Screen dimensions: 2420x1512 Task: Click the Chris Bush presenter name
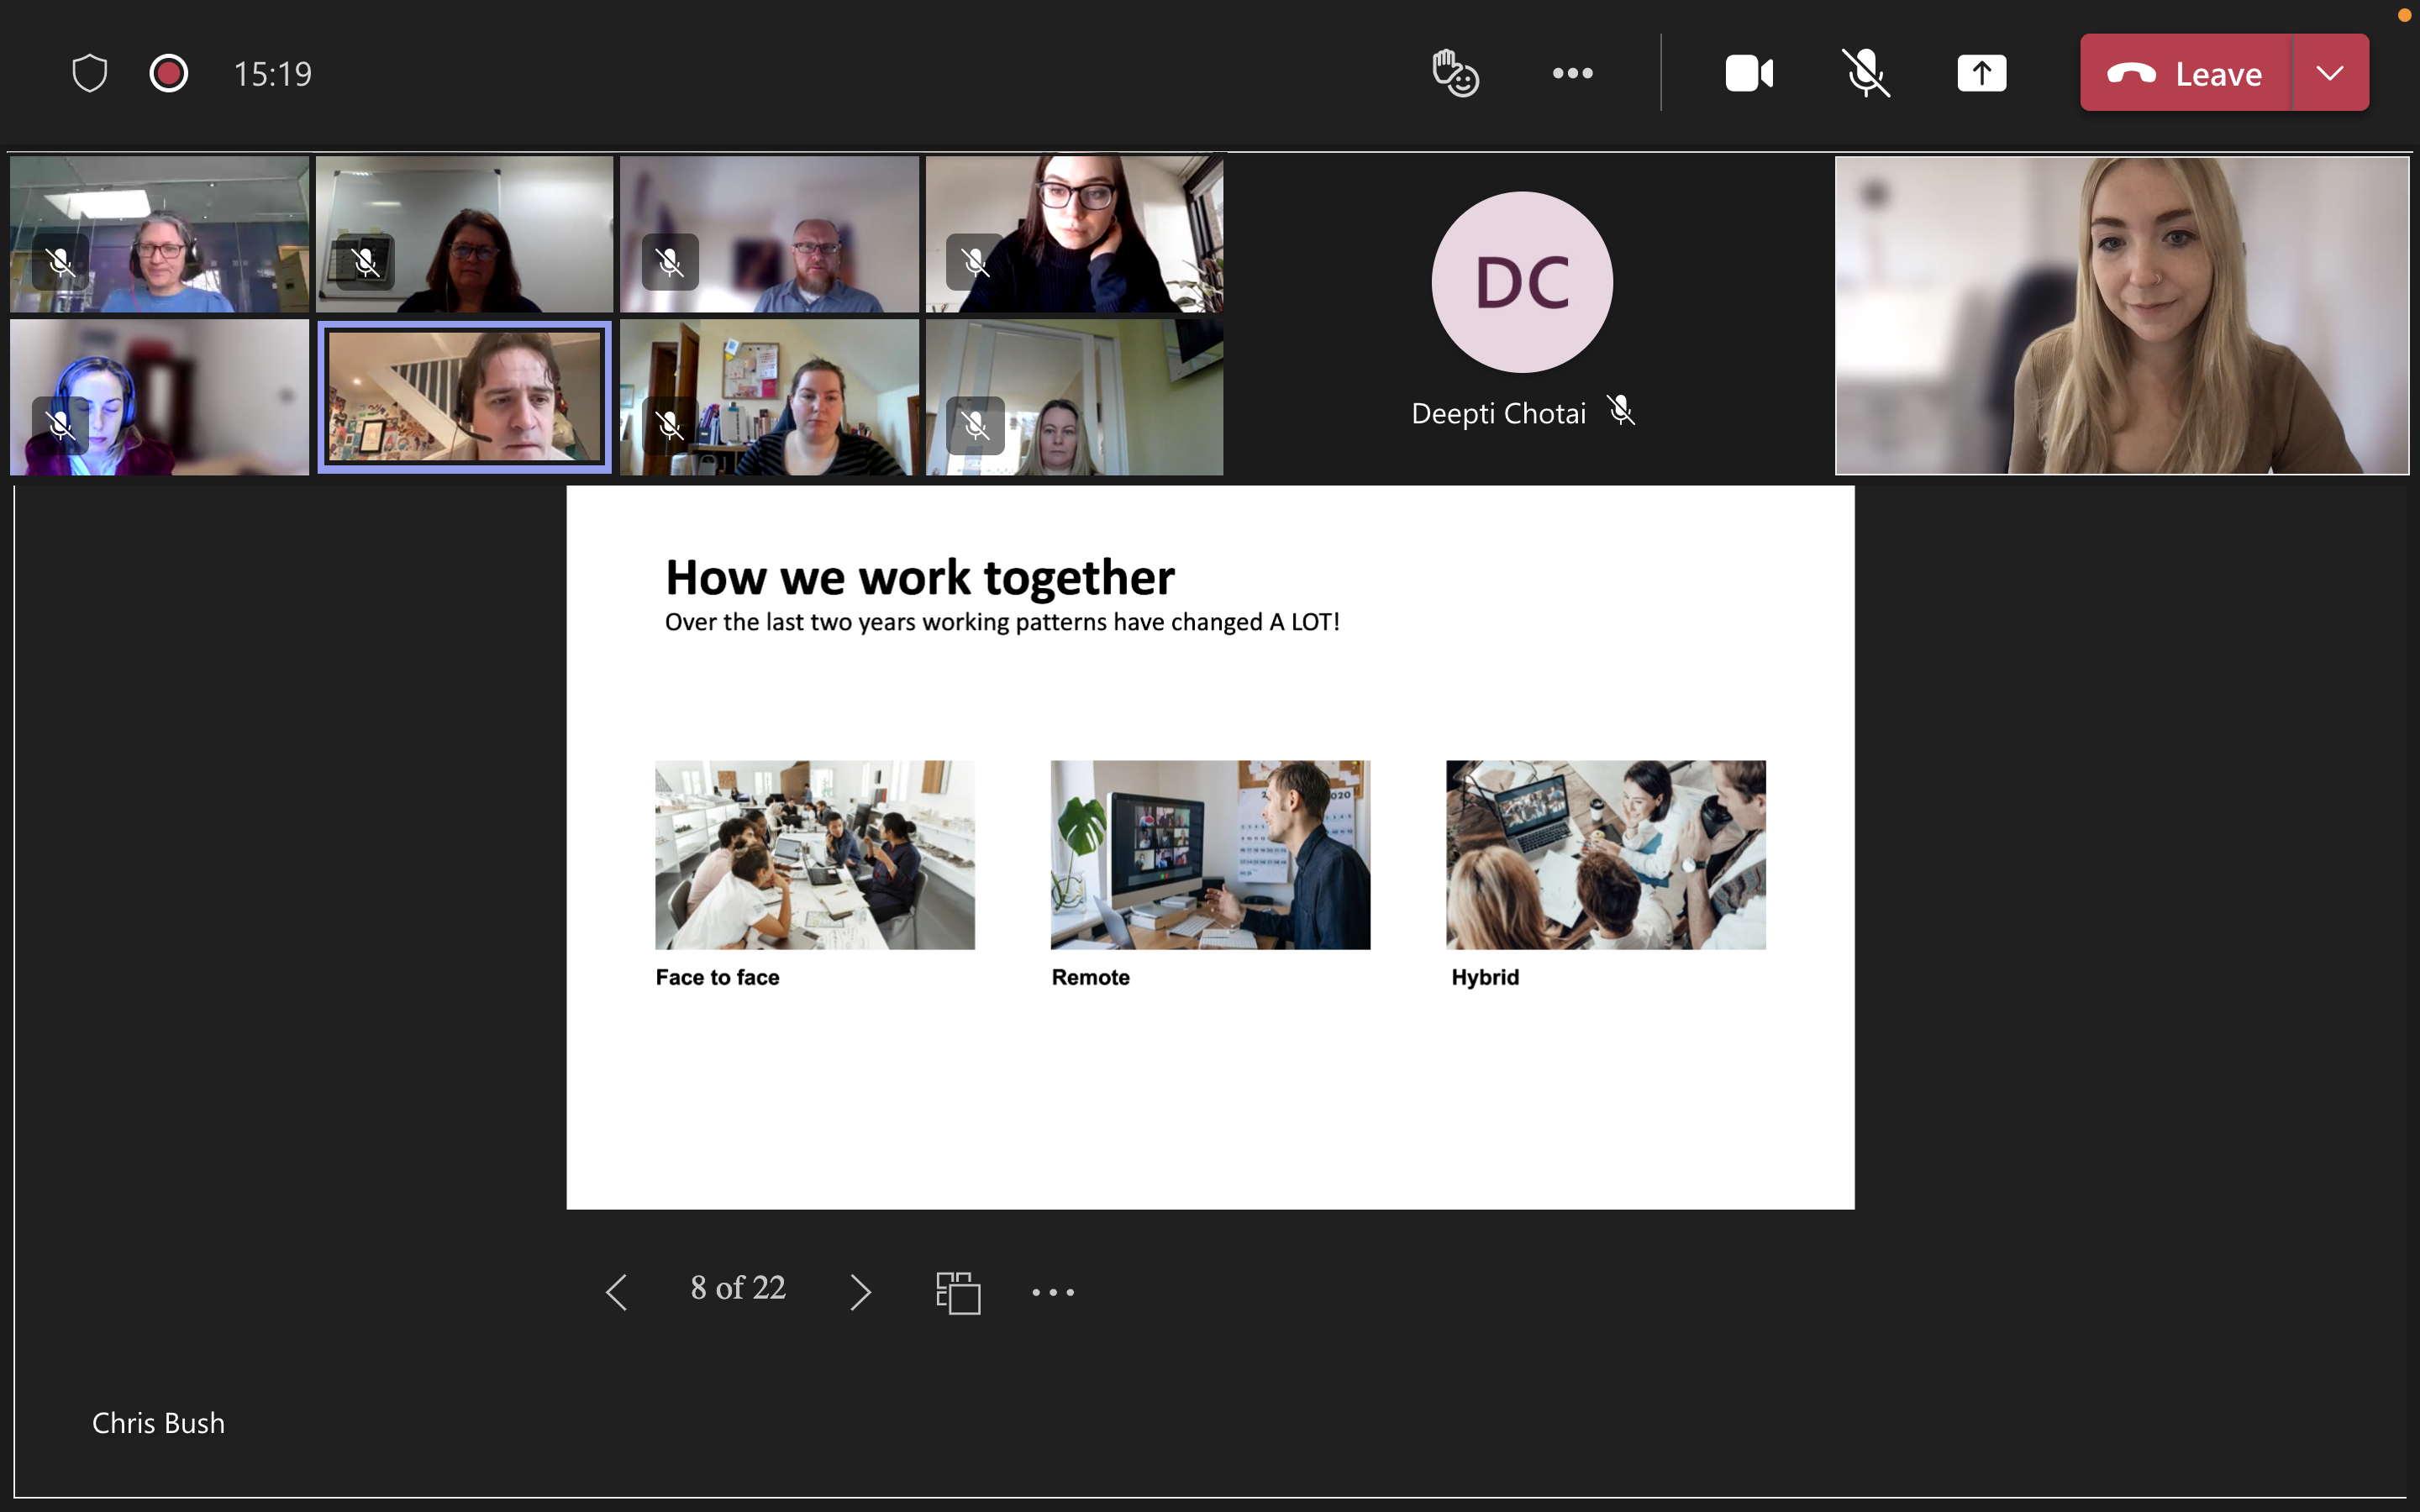point(158,1423)
